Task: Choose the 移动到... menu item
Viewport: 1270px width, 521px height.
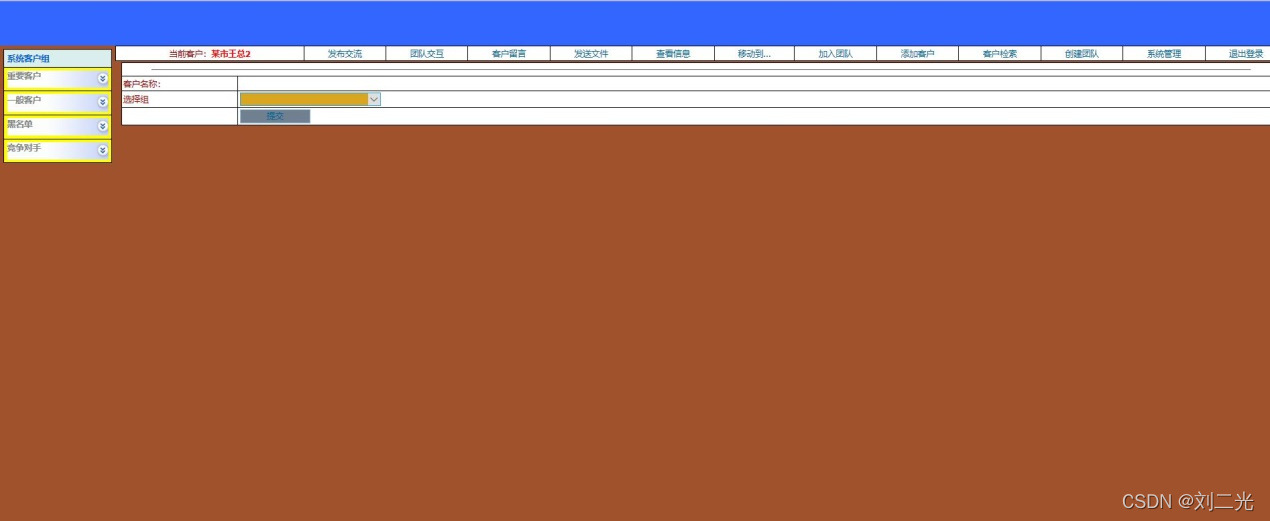Action: point(754,54)
